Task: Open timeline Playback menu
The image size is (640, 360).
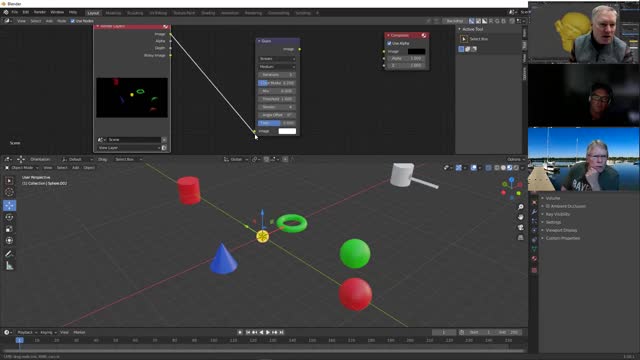Action: click(27, 333)
